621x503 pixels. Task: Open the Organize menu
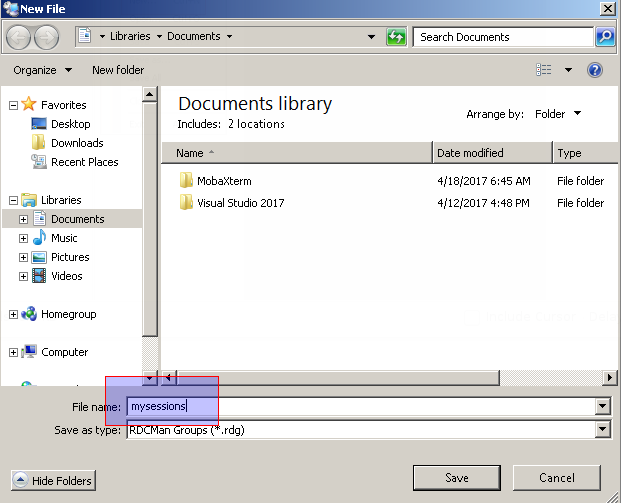pyautogui.click(x=42, y=70)
